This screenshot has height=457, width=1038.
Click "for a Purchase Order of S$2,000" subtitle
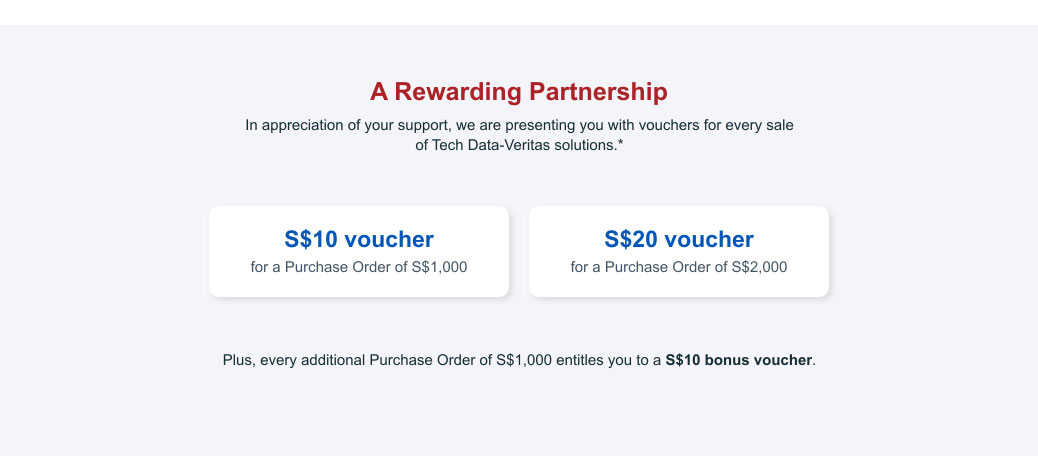coord(679,267)
